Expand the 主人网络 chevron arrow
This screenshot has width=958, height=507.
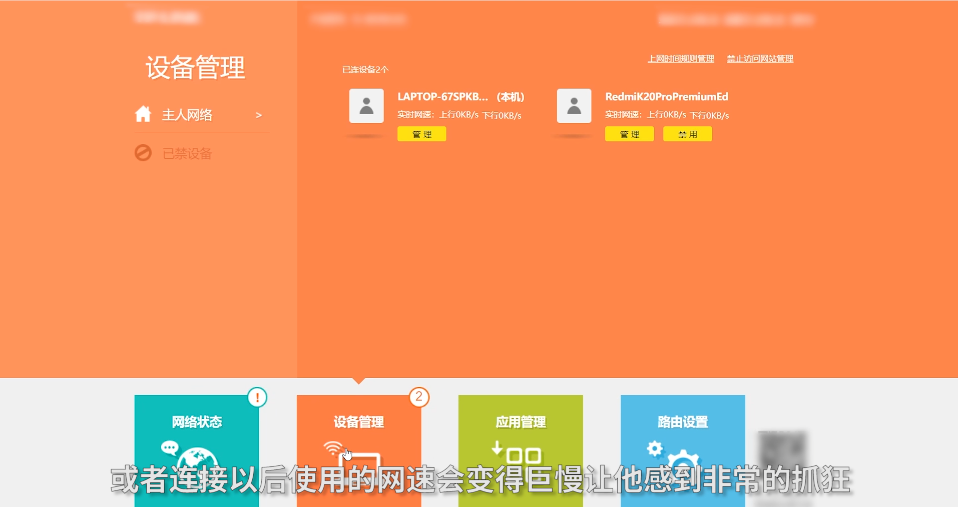(258, 115)
